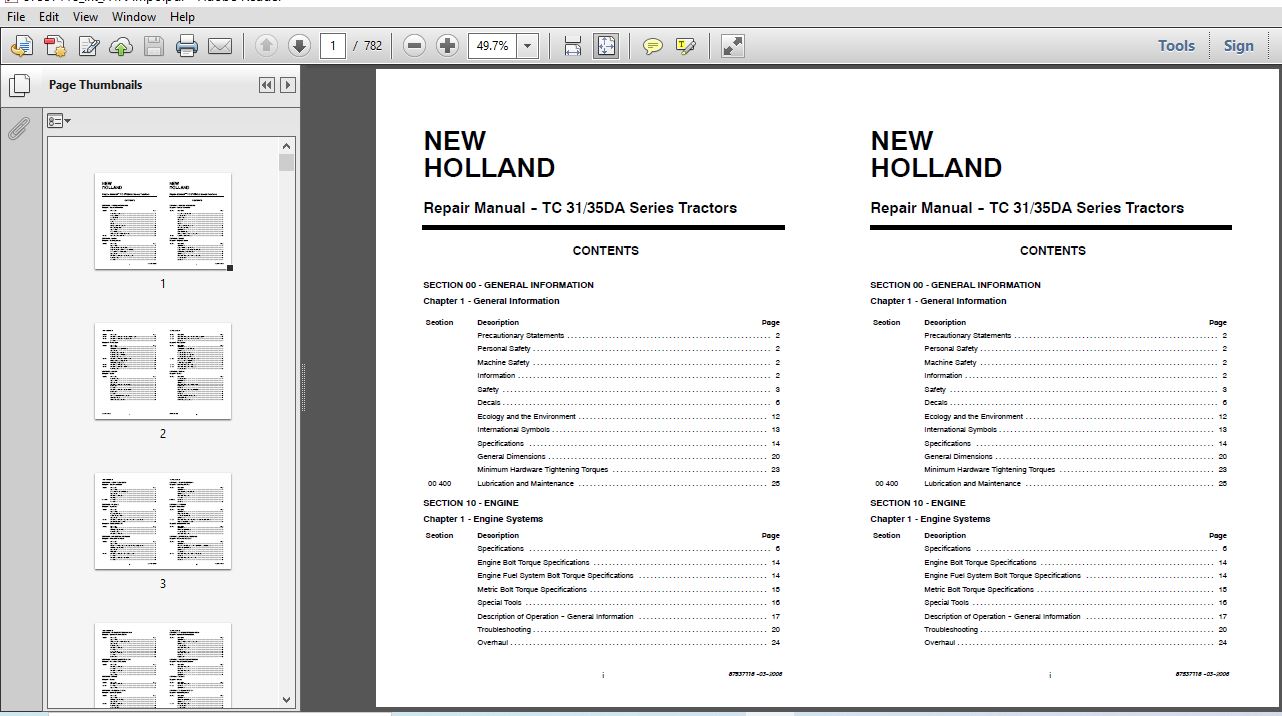Open the Edit menu

click(49, 17)
